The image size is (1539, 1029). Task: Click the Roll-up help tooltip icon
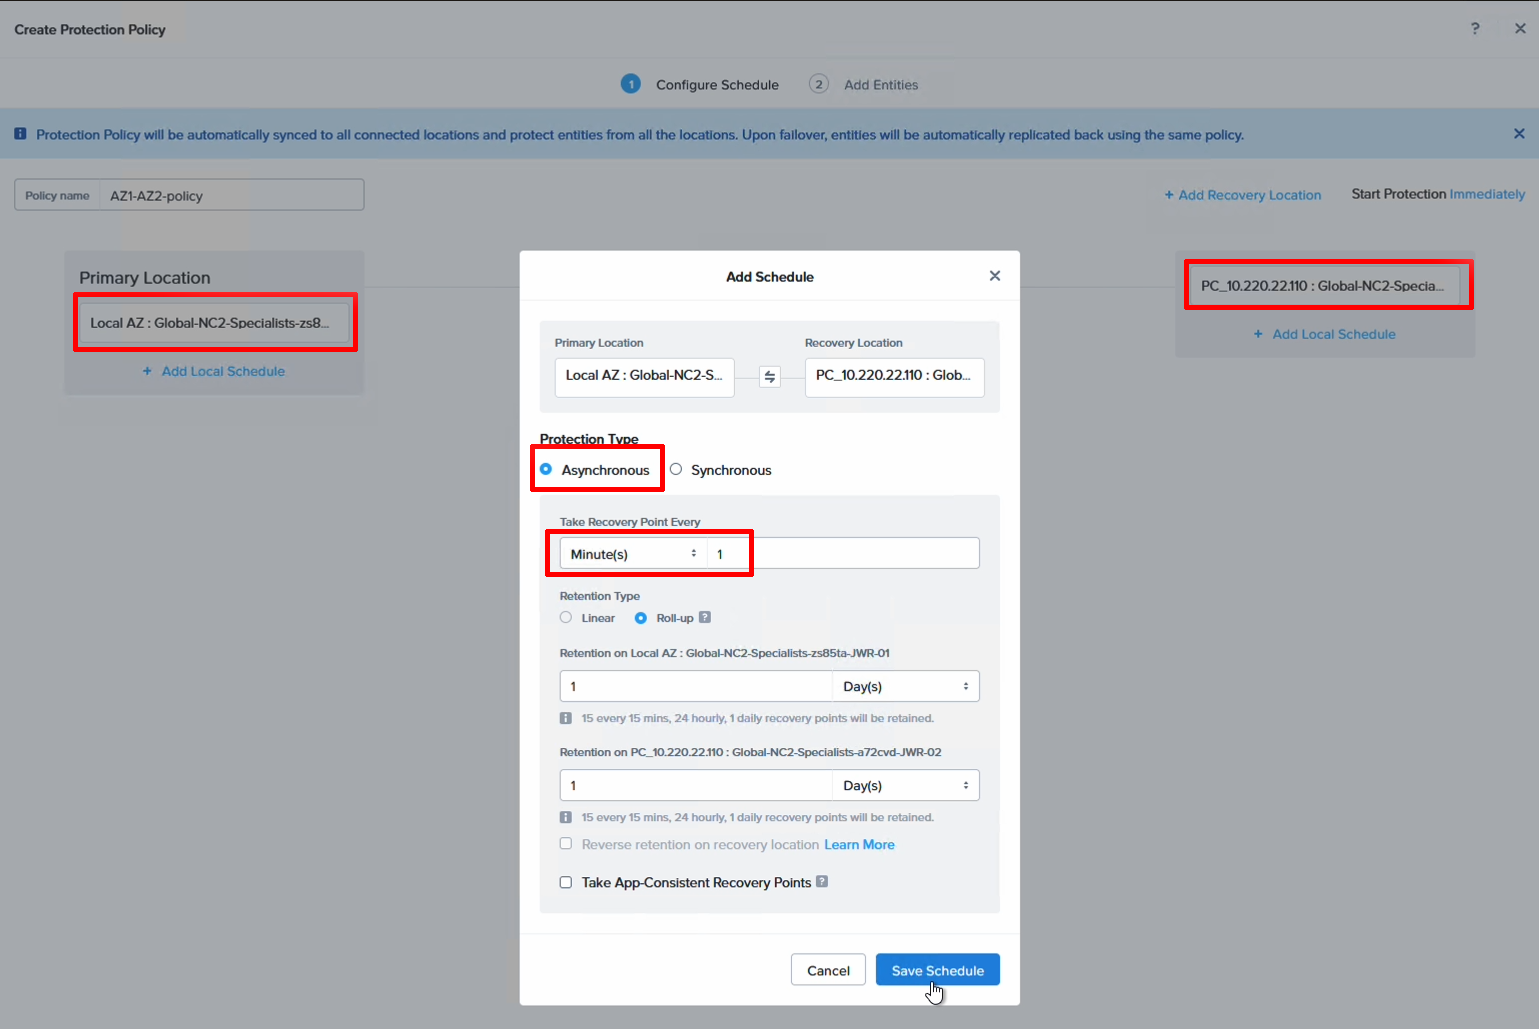[705, 618]
